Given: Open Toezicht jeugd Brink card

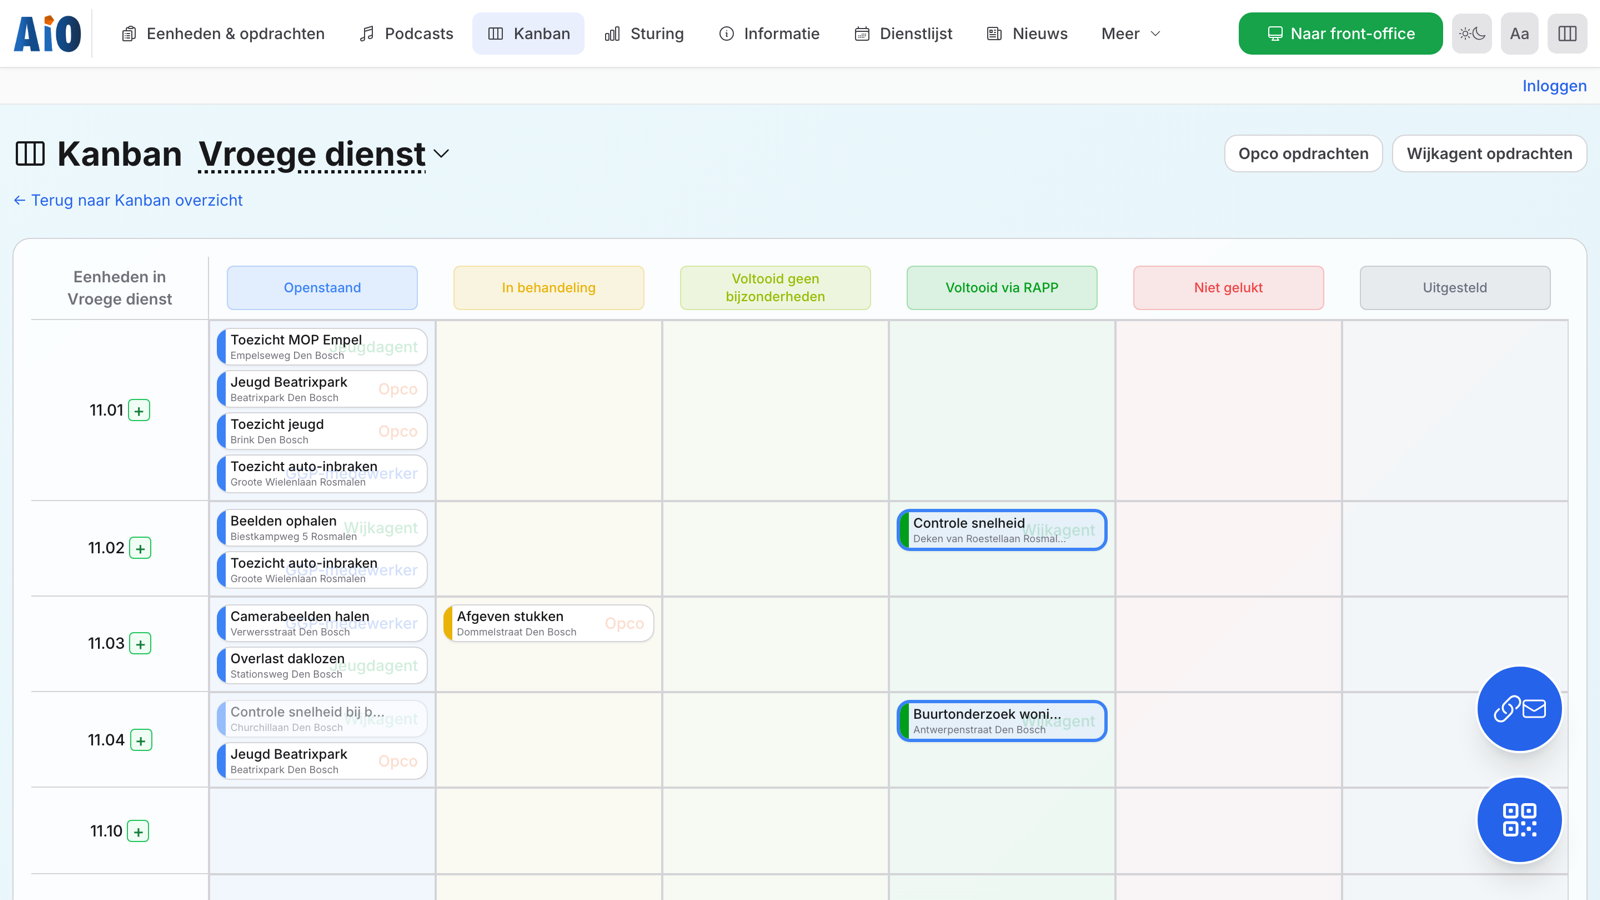Looking at the screenshot, I should 322,431.
